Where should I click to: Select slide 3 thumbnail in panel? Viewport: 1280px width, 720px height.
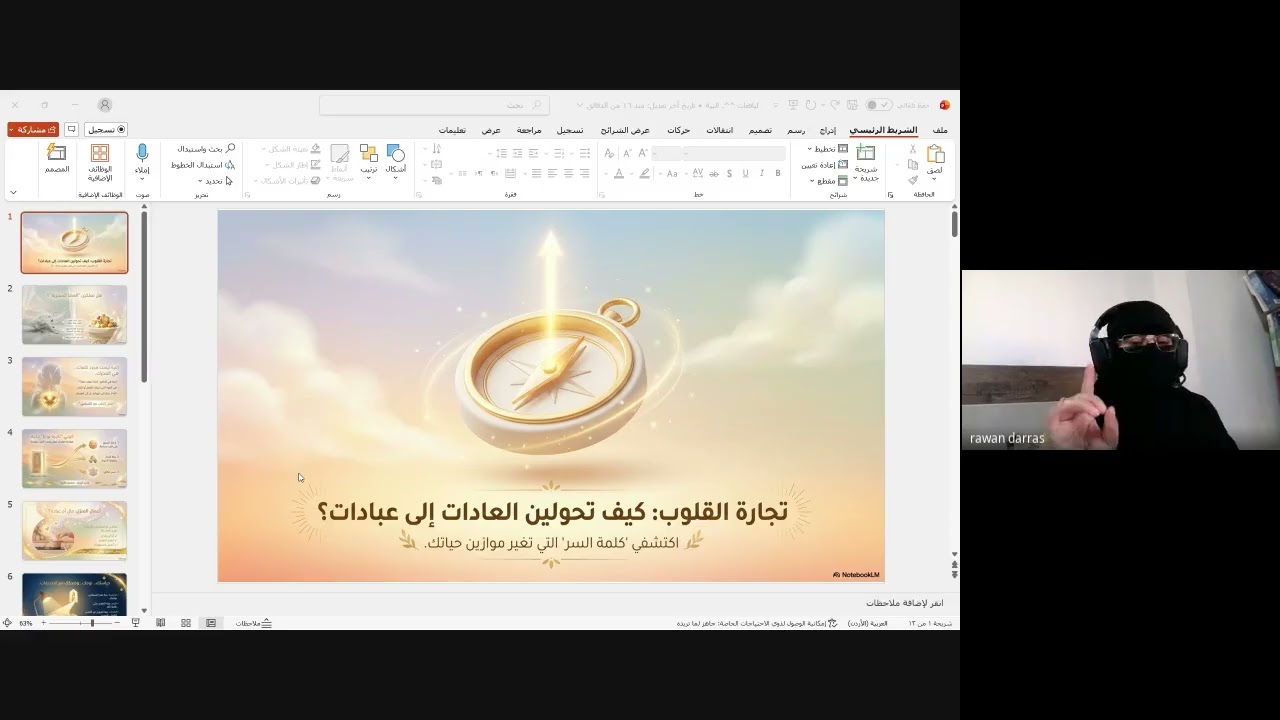[x=74, y=386]
